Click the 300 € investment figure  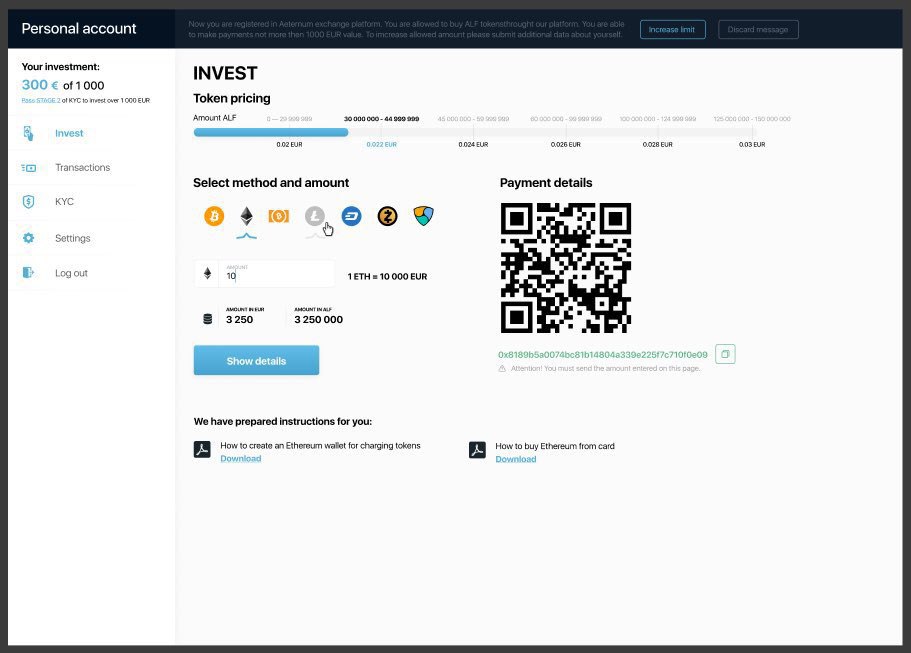[x=40, y=85]
